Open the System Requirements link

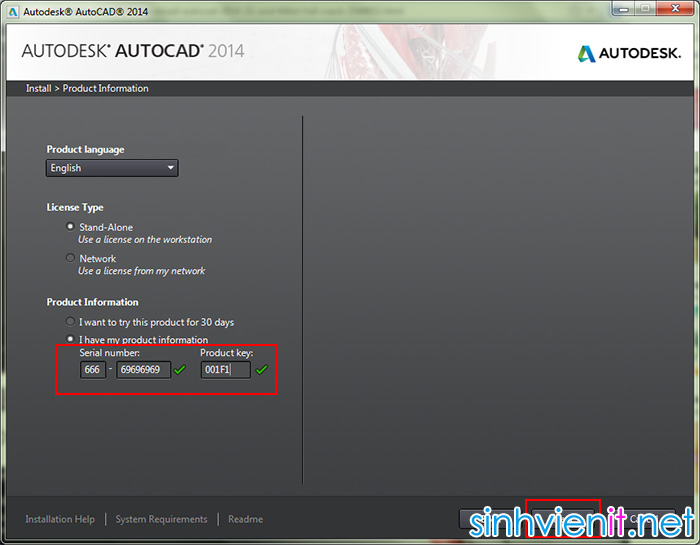coord(161,519)
